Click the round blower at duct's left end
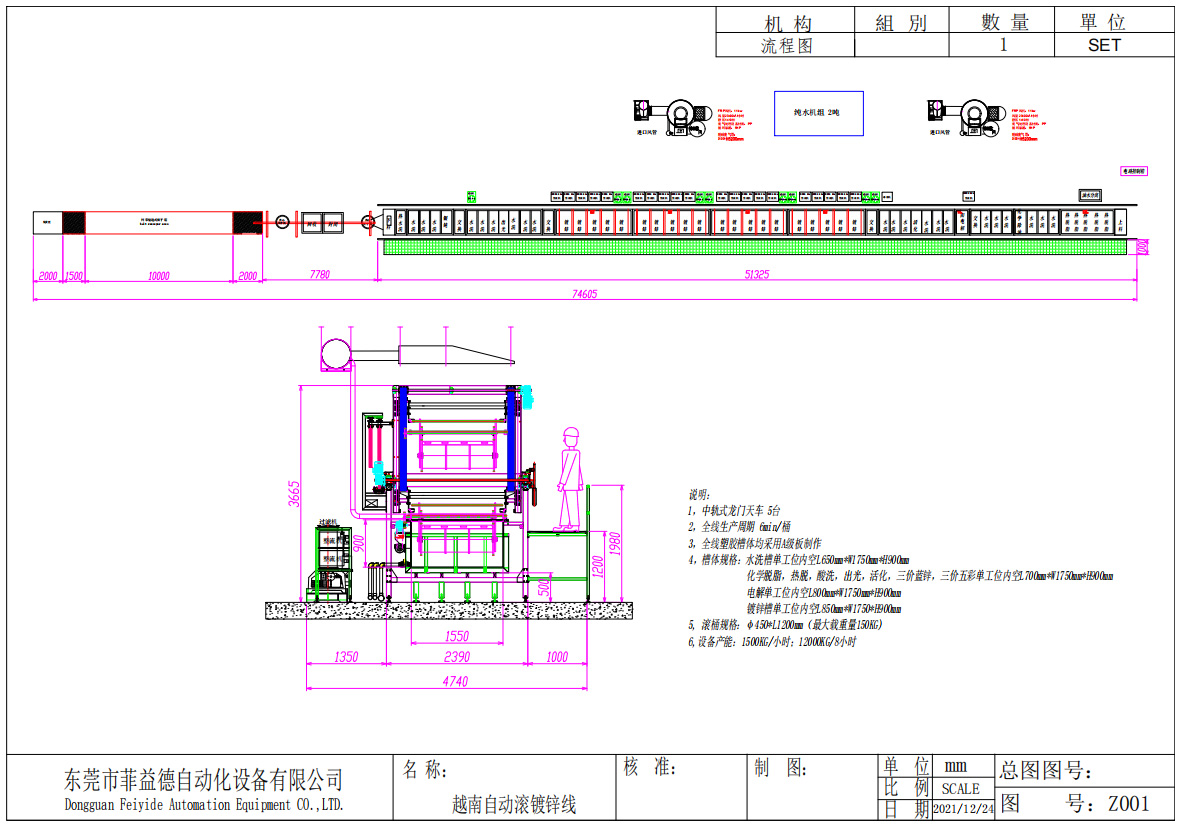This screenshot has width=1180, height=825. (x=335, y=354)
